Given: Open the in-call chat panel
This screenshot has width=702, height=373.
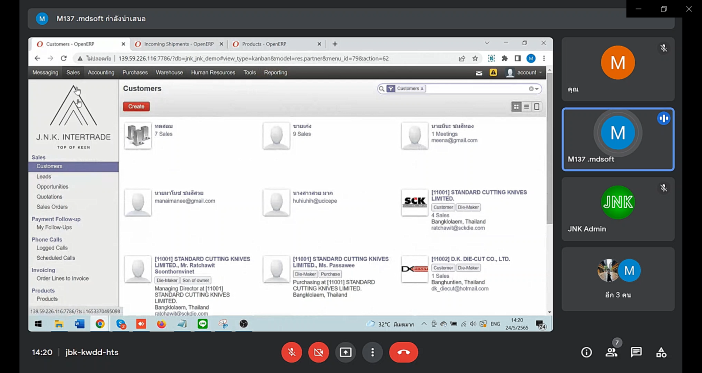Looking at the screenshot, I should tap(636, 352).
